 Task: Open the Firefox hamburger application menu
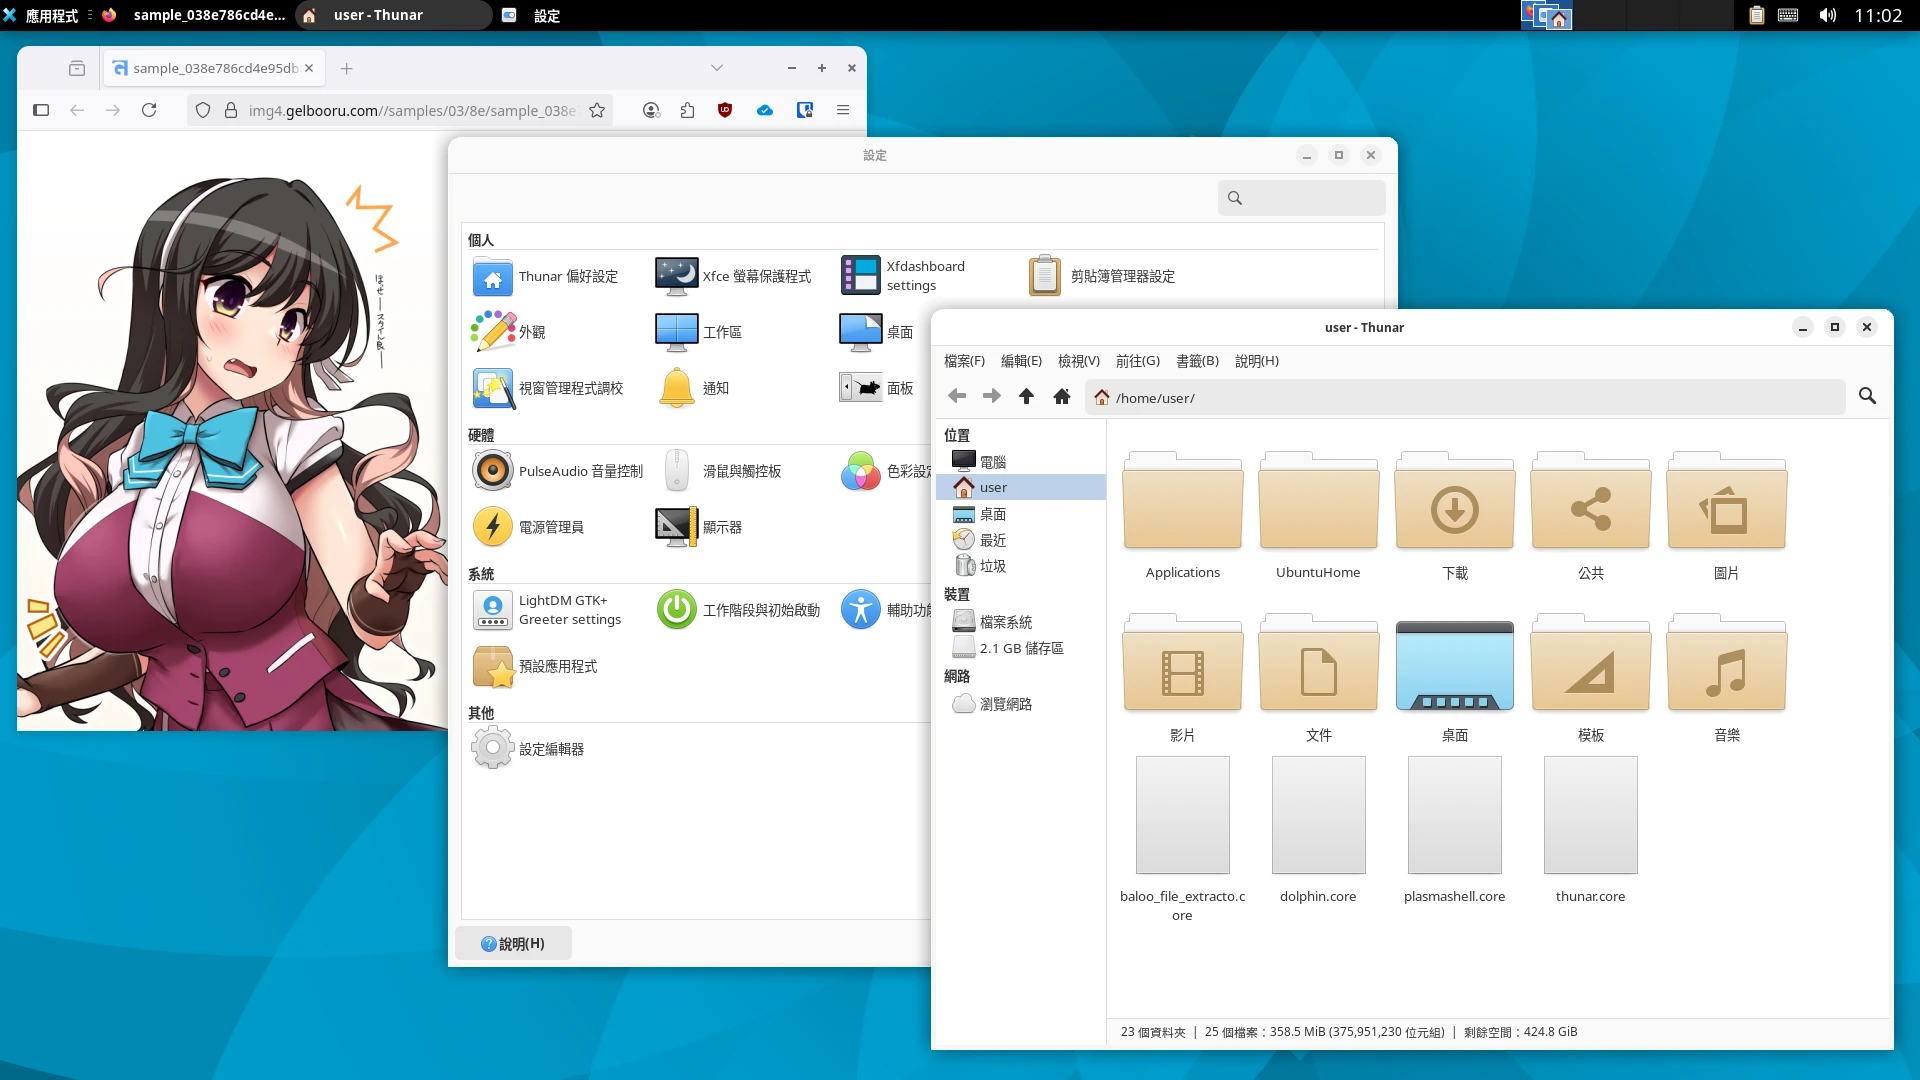pos(843,110)
